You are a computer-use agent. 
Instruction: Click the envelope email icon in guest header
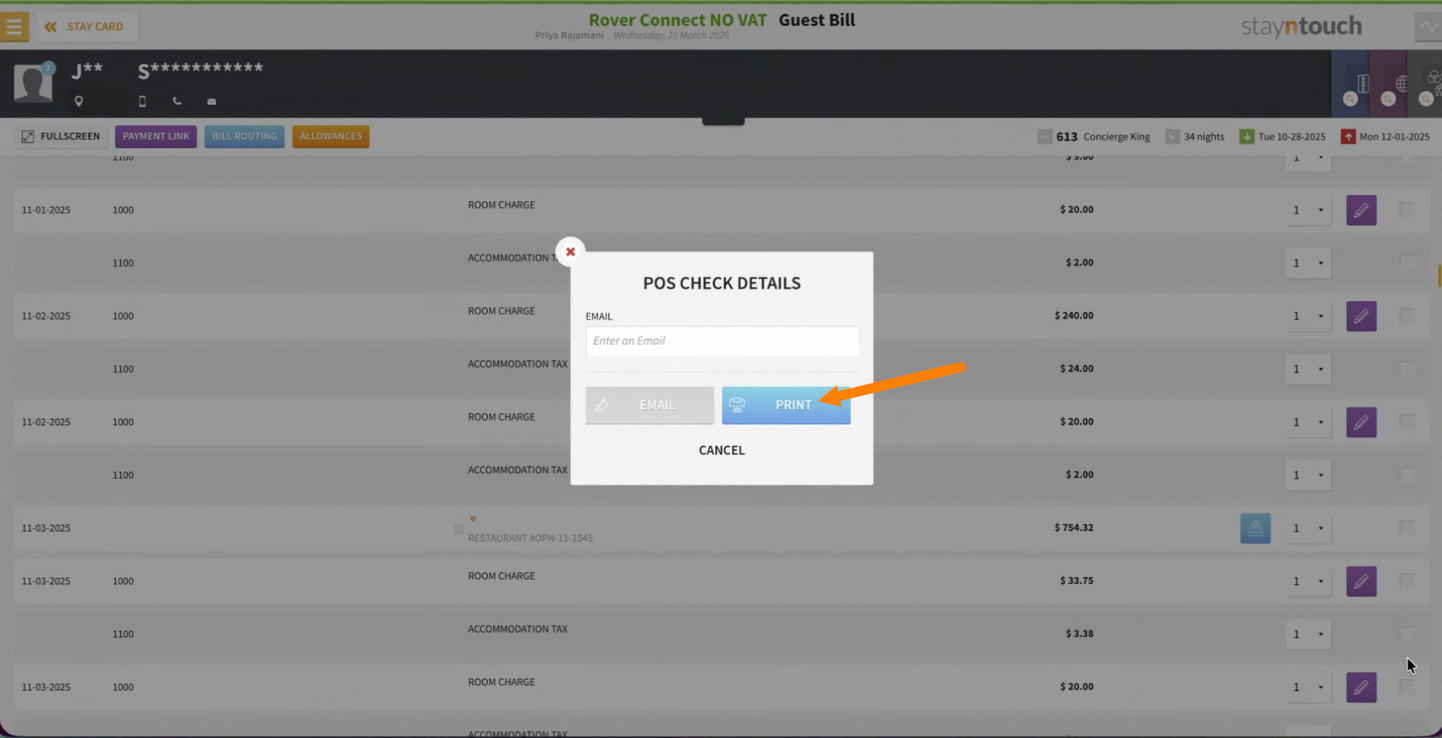[211, 101]
